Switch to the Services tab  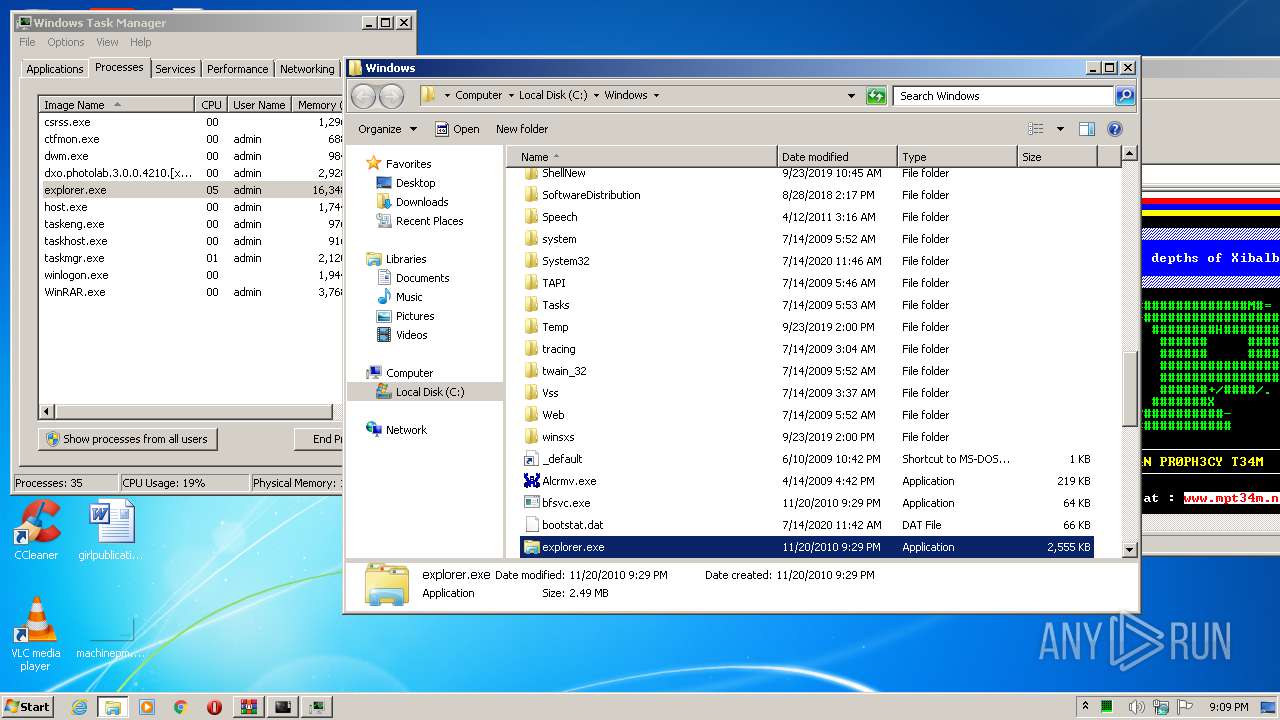click(175, 69)
